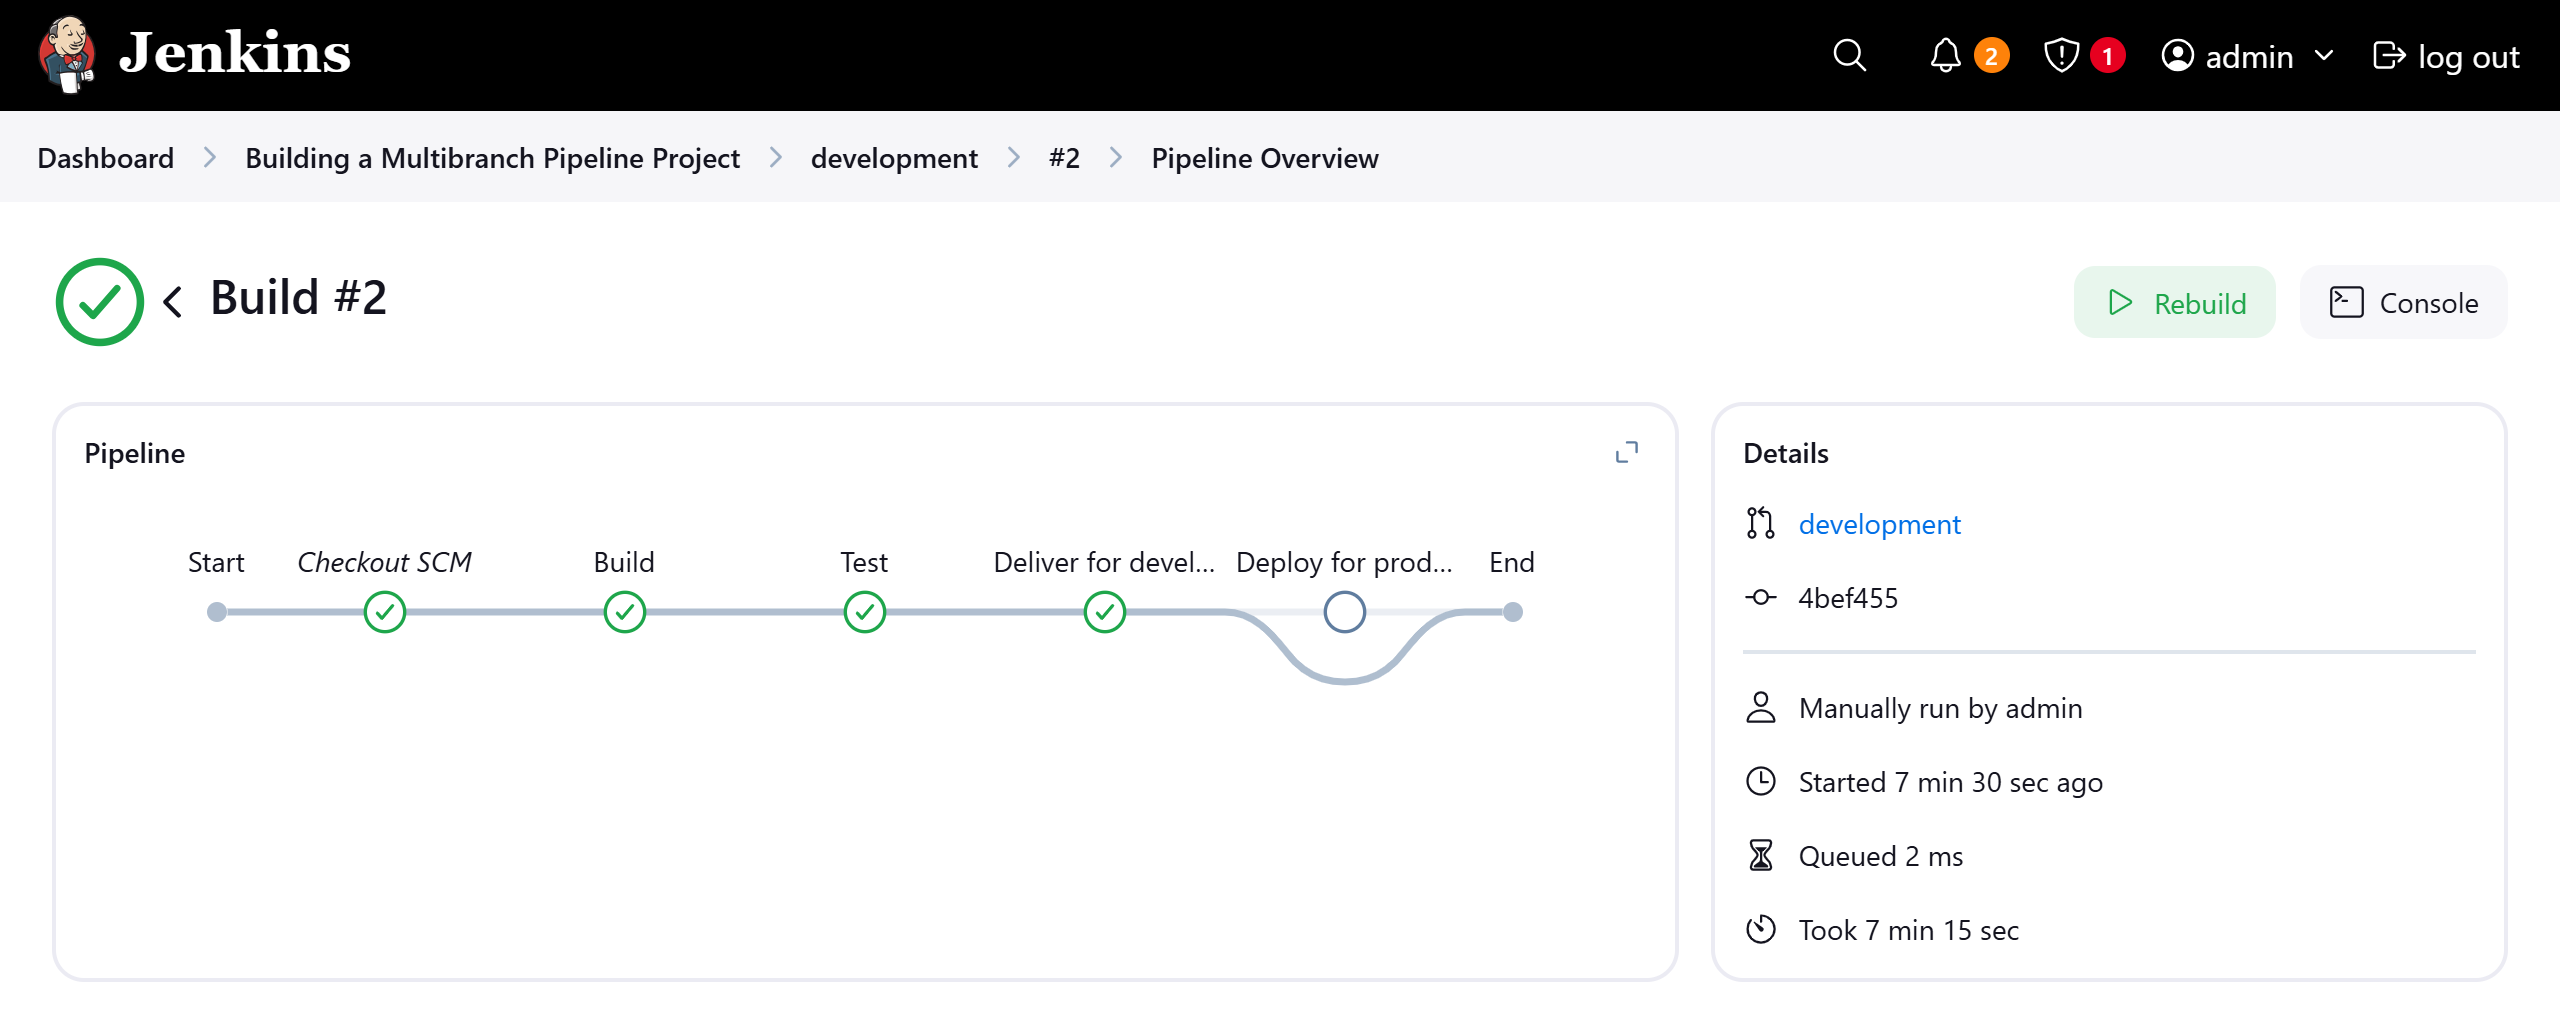
Task: Click the Deliver for devel... stage label
Action: pyautogui.click(x=1104, y=562)
